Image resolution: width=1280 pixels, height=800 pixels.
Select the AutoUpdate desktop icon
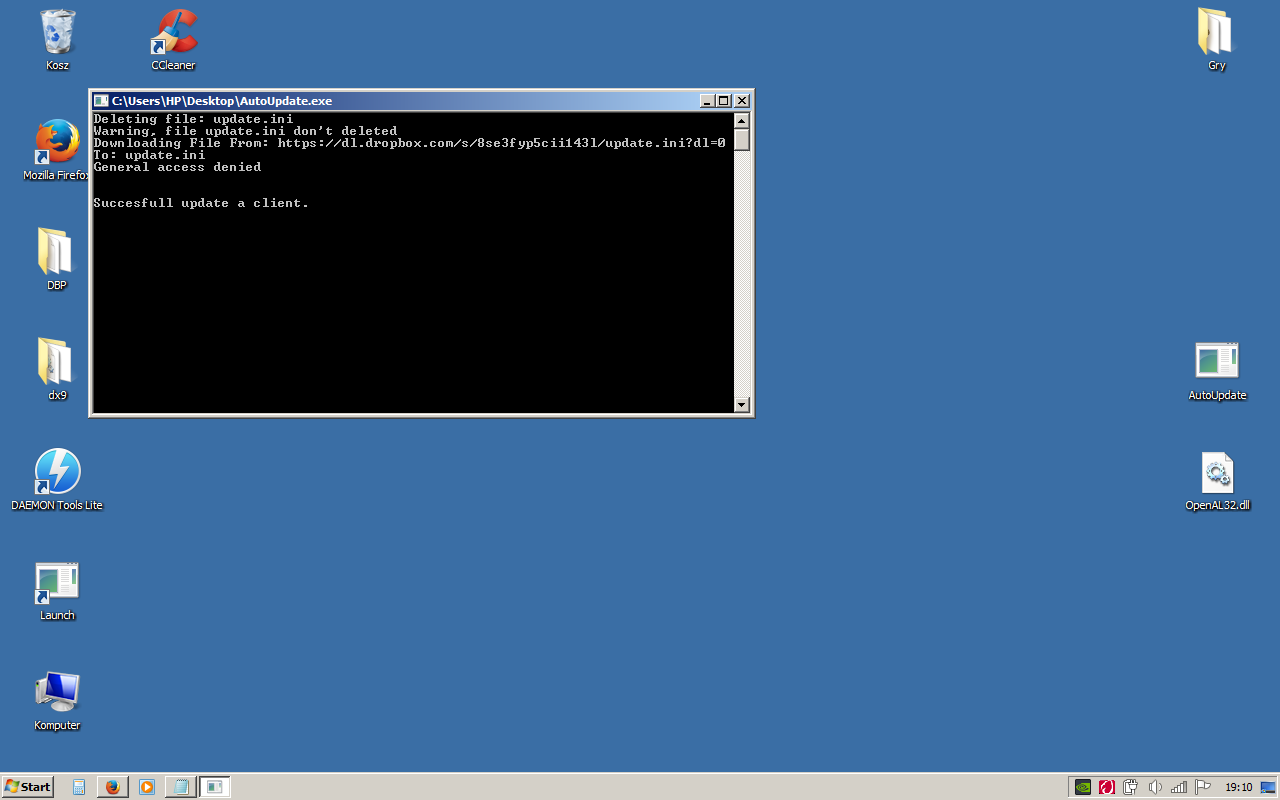coord(1217,363)
